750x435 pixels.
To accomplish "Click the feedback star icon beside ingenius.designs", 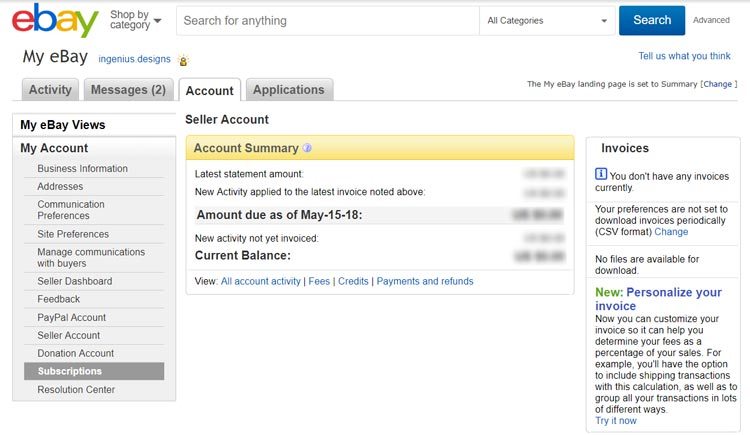I will (183, 61).
